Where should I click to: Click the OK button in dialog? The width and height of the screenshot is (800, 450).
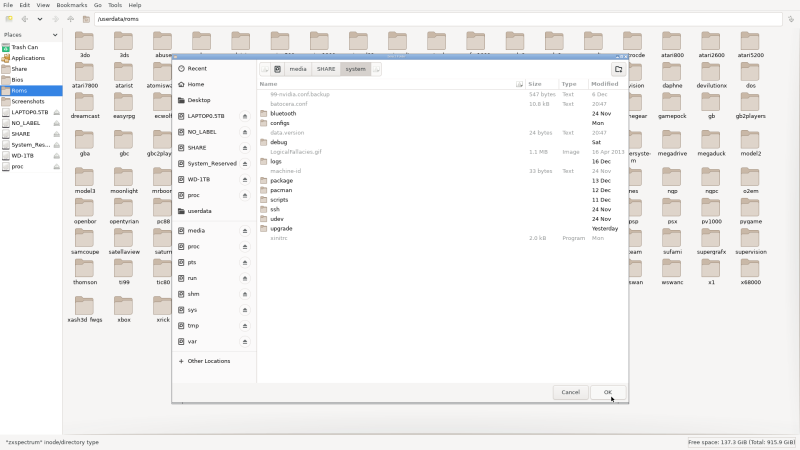608,392
